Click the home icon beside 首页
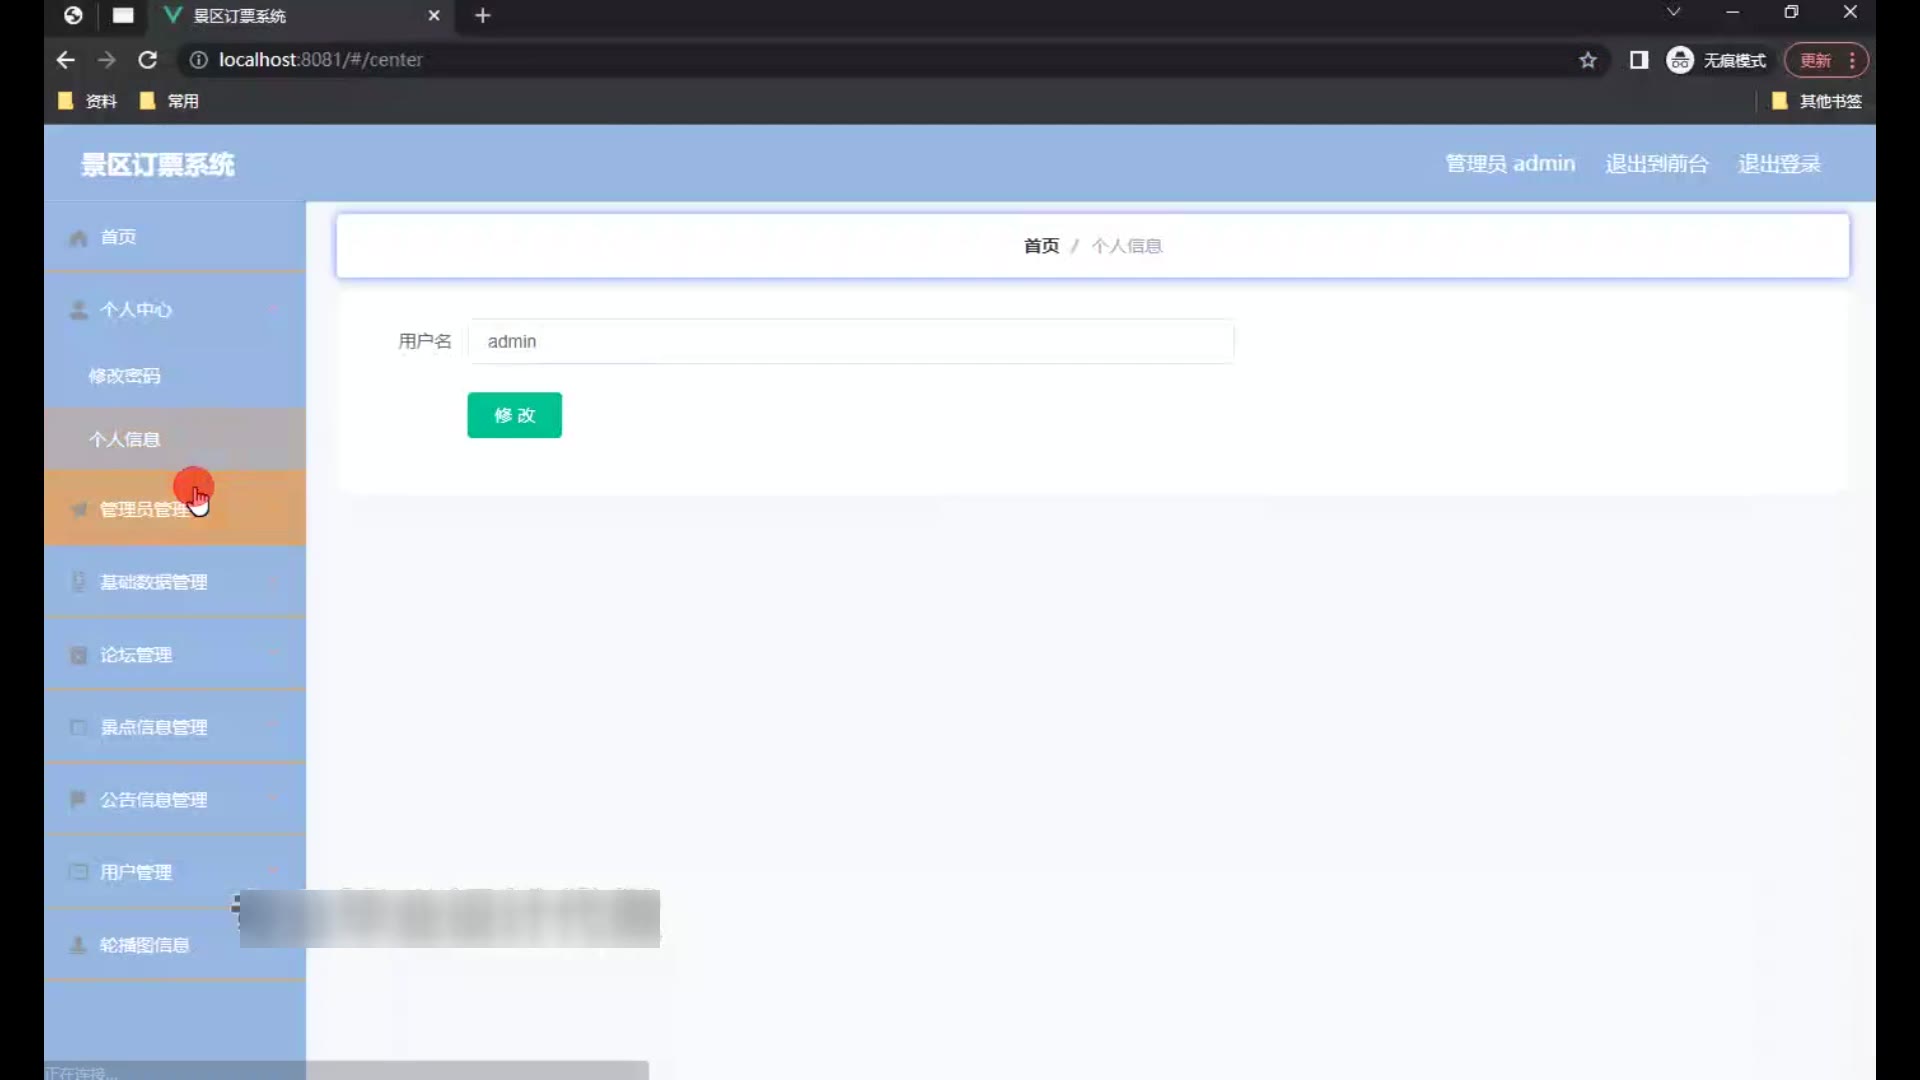This screenshot has width=1920, height=1080. 78,238
